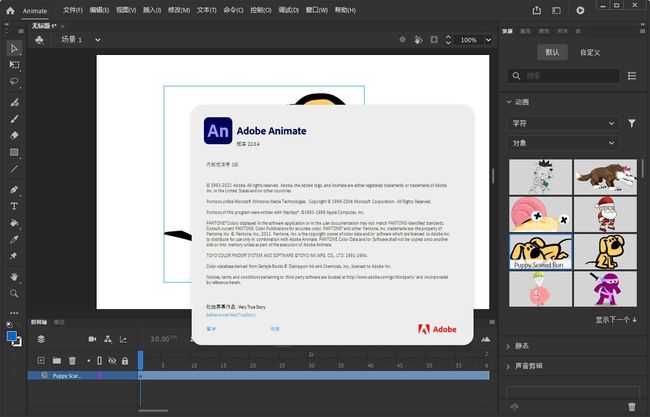
Task: Click the new folder icon in timeline
Action: pyautogui.click(x=57, y=361)
